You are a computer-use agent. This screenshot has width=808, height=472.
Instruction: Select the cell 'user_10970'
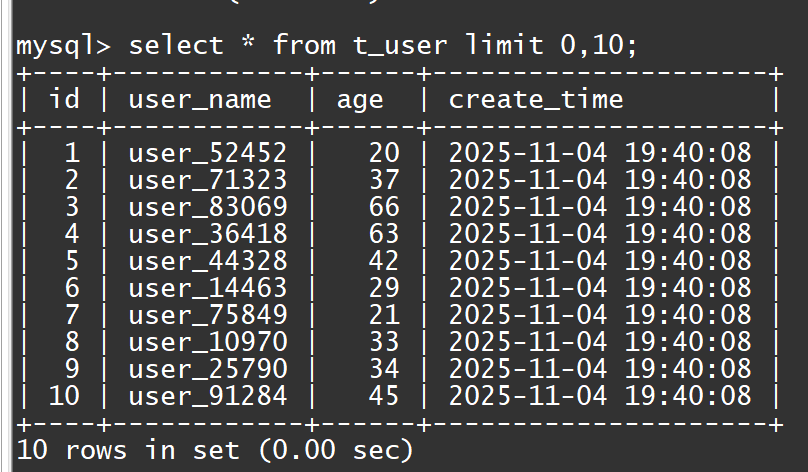pos(208,342)
